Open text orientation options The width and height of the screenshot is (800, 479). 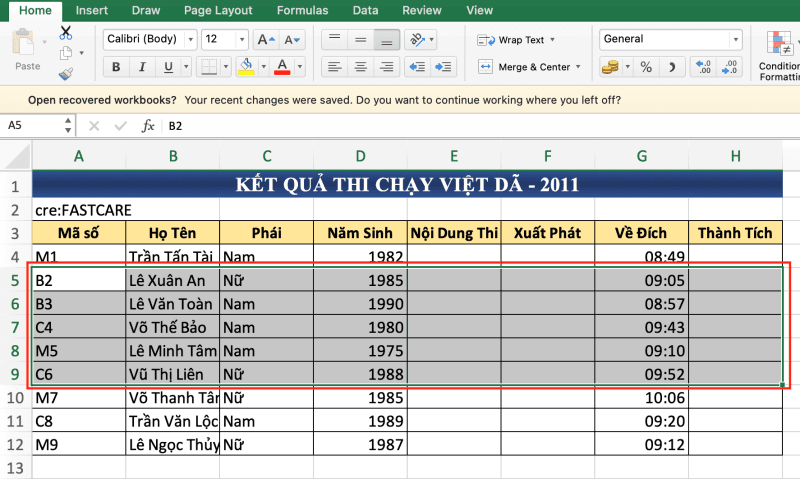(x=420, y=39)
